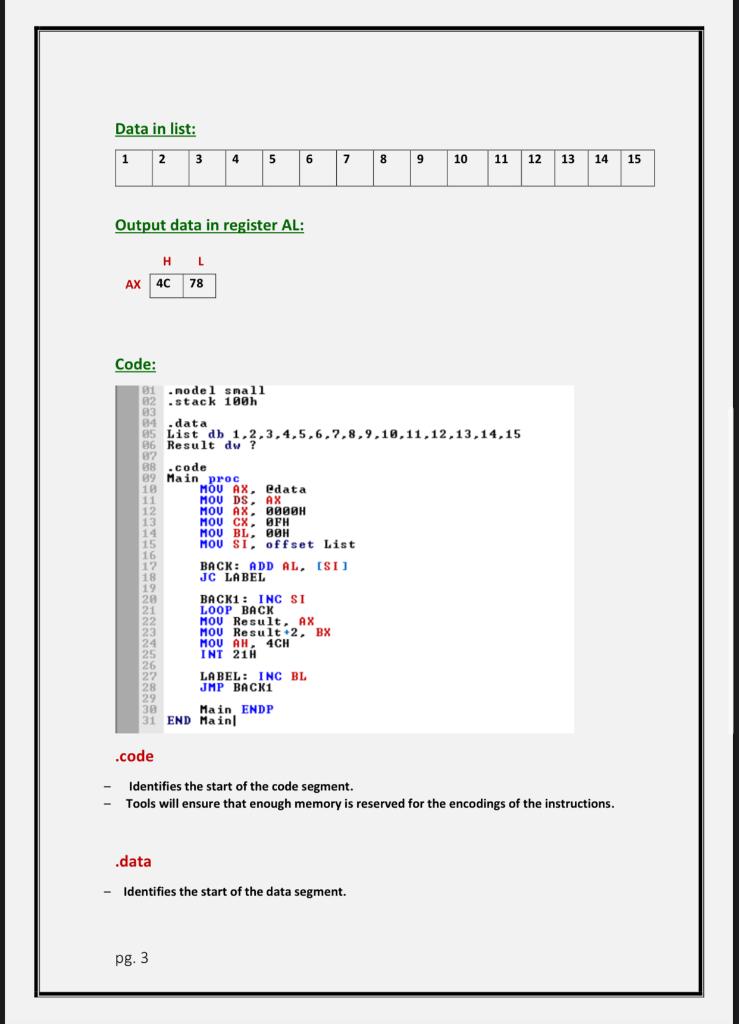The height and width of the screenshot is (1024, 739).
Task: Click the 'Main ENDP' code line
Action: coord(236,709)
